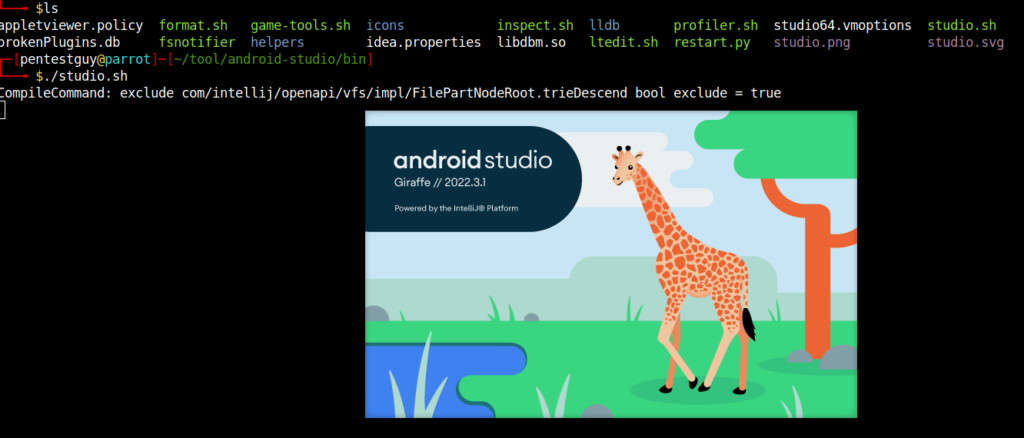The height and width of the screenshot is (438, 1024).
Task: Click ltedit.sh in the listing
Action: [x=624, y=43]
